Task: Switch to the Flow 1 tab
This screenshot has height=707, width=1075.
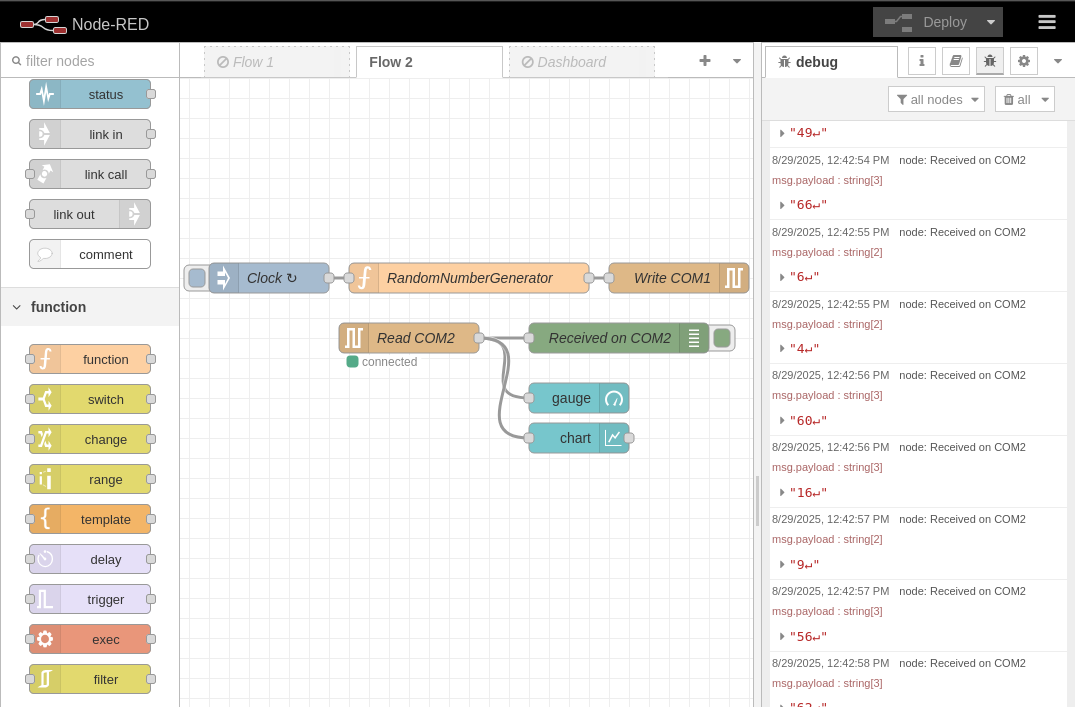Action: [x=277, y=62]
